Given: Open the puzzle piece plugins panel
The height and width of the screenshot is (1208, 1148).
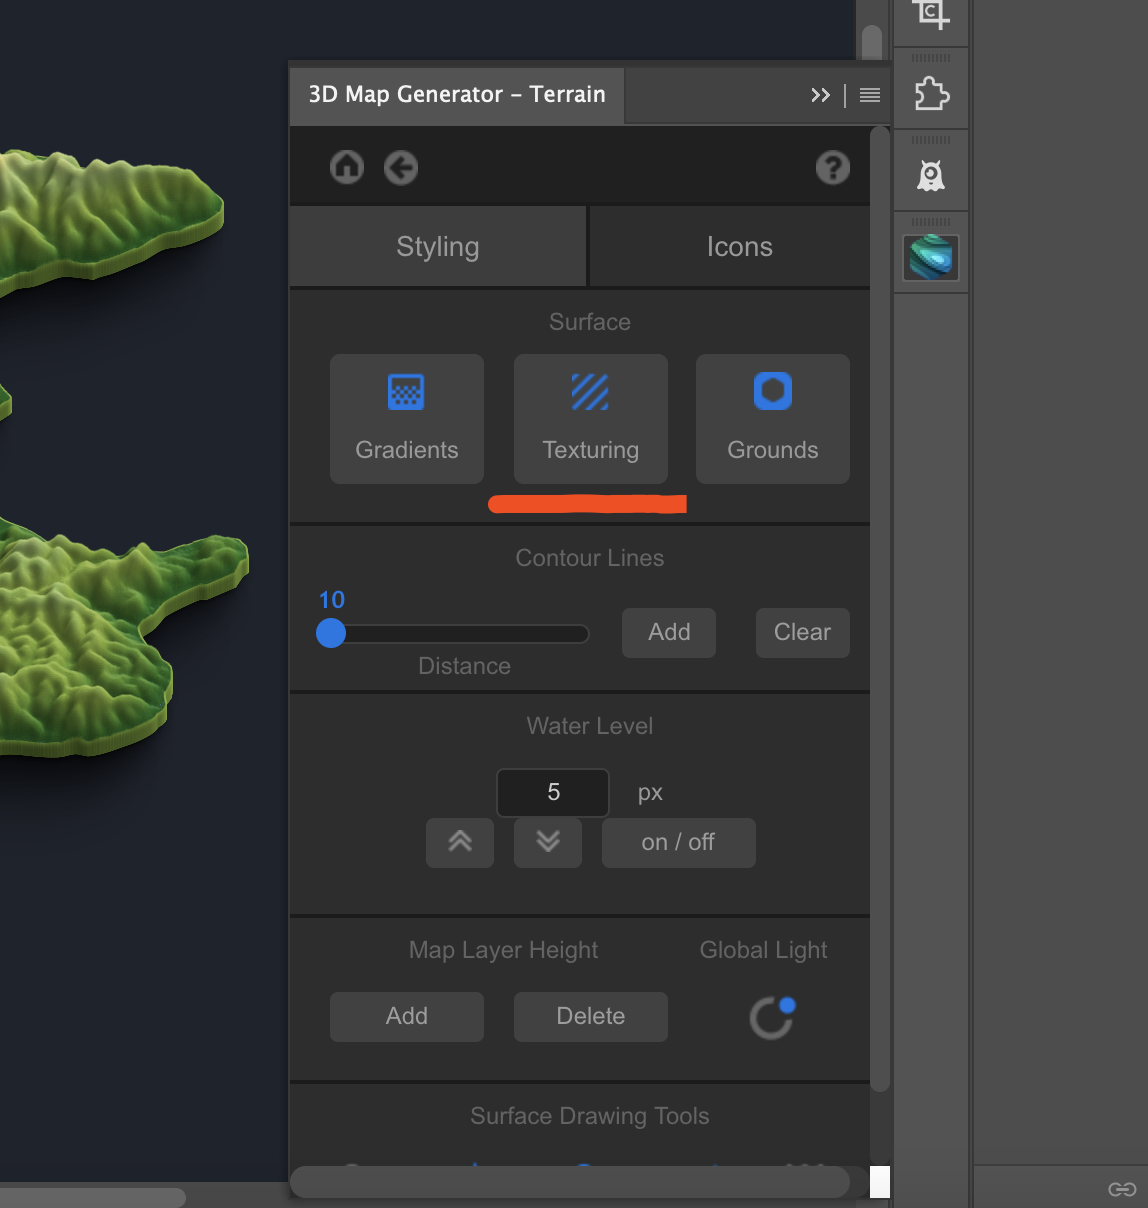Looking at the screenshot, I should coord(931,95).
